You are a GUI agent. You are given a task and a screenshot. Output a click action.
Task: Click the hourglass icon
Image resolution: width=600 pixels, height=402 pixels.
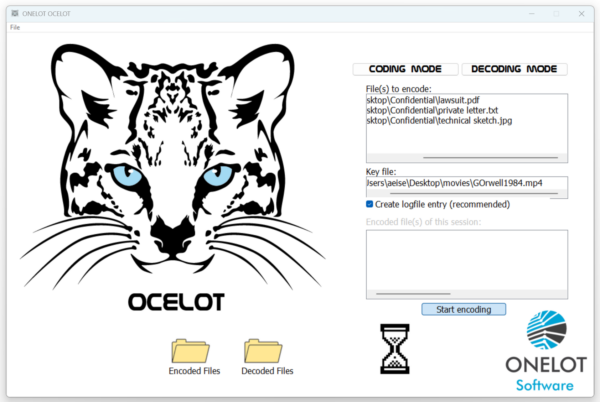[395, 348]
